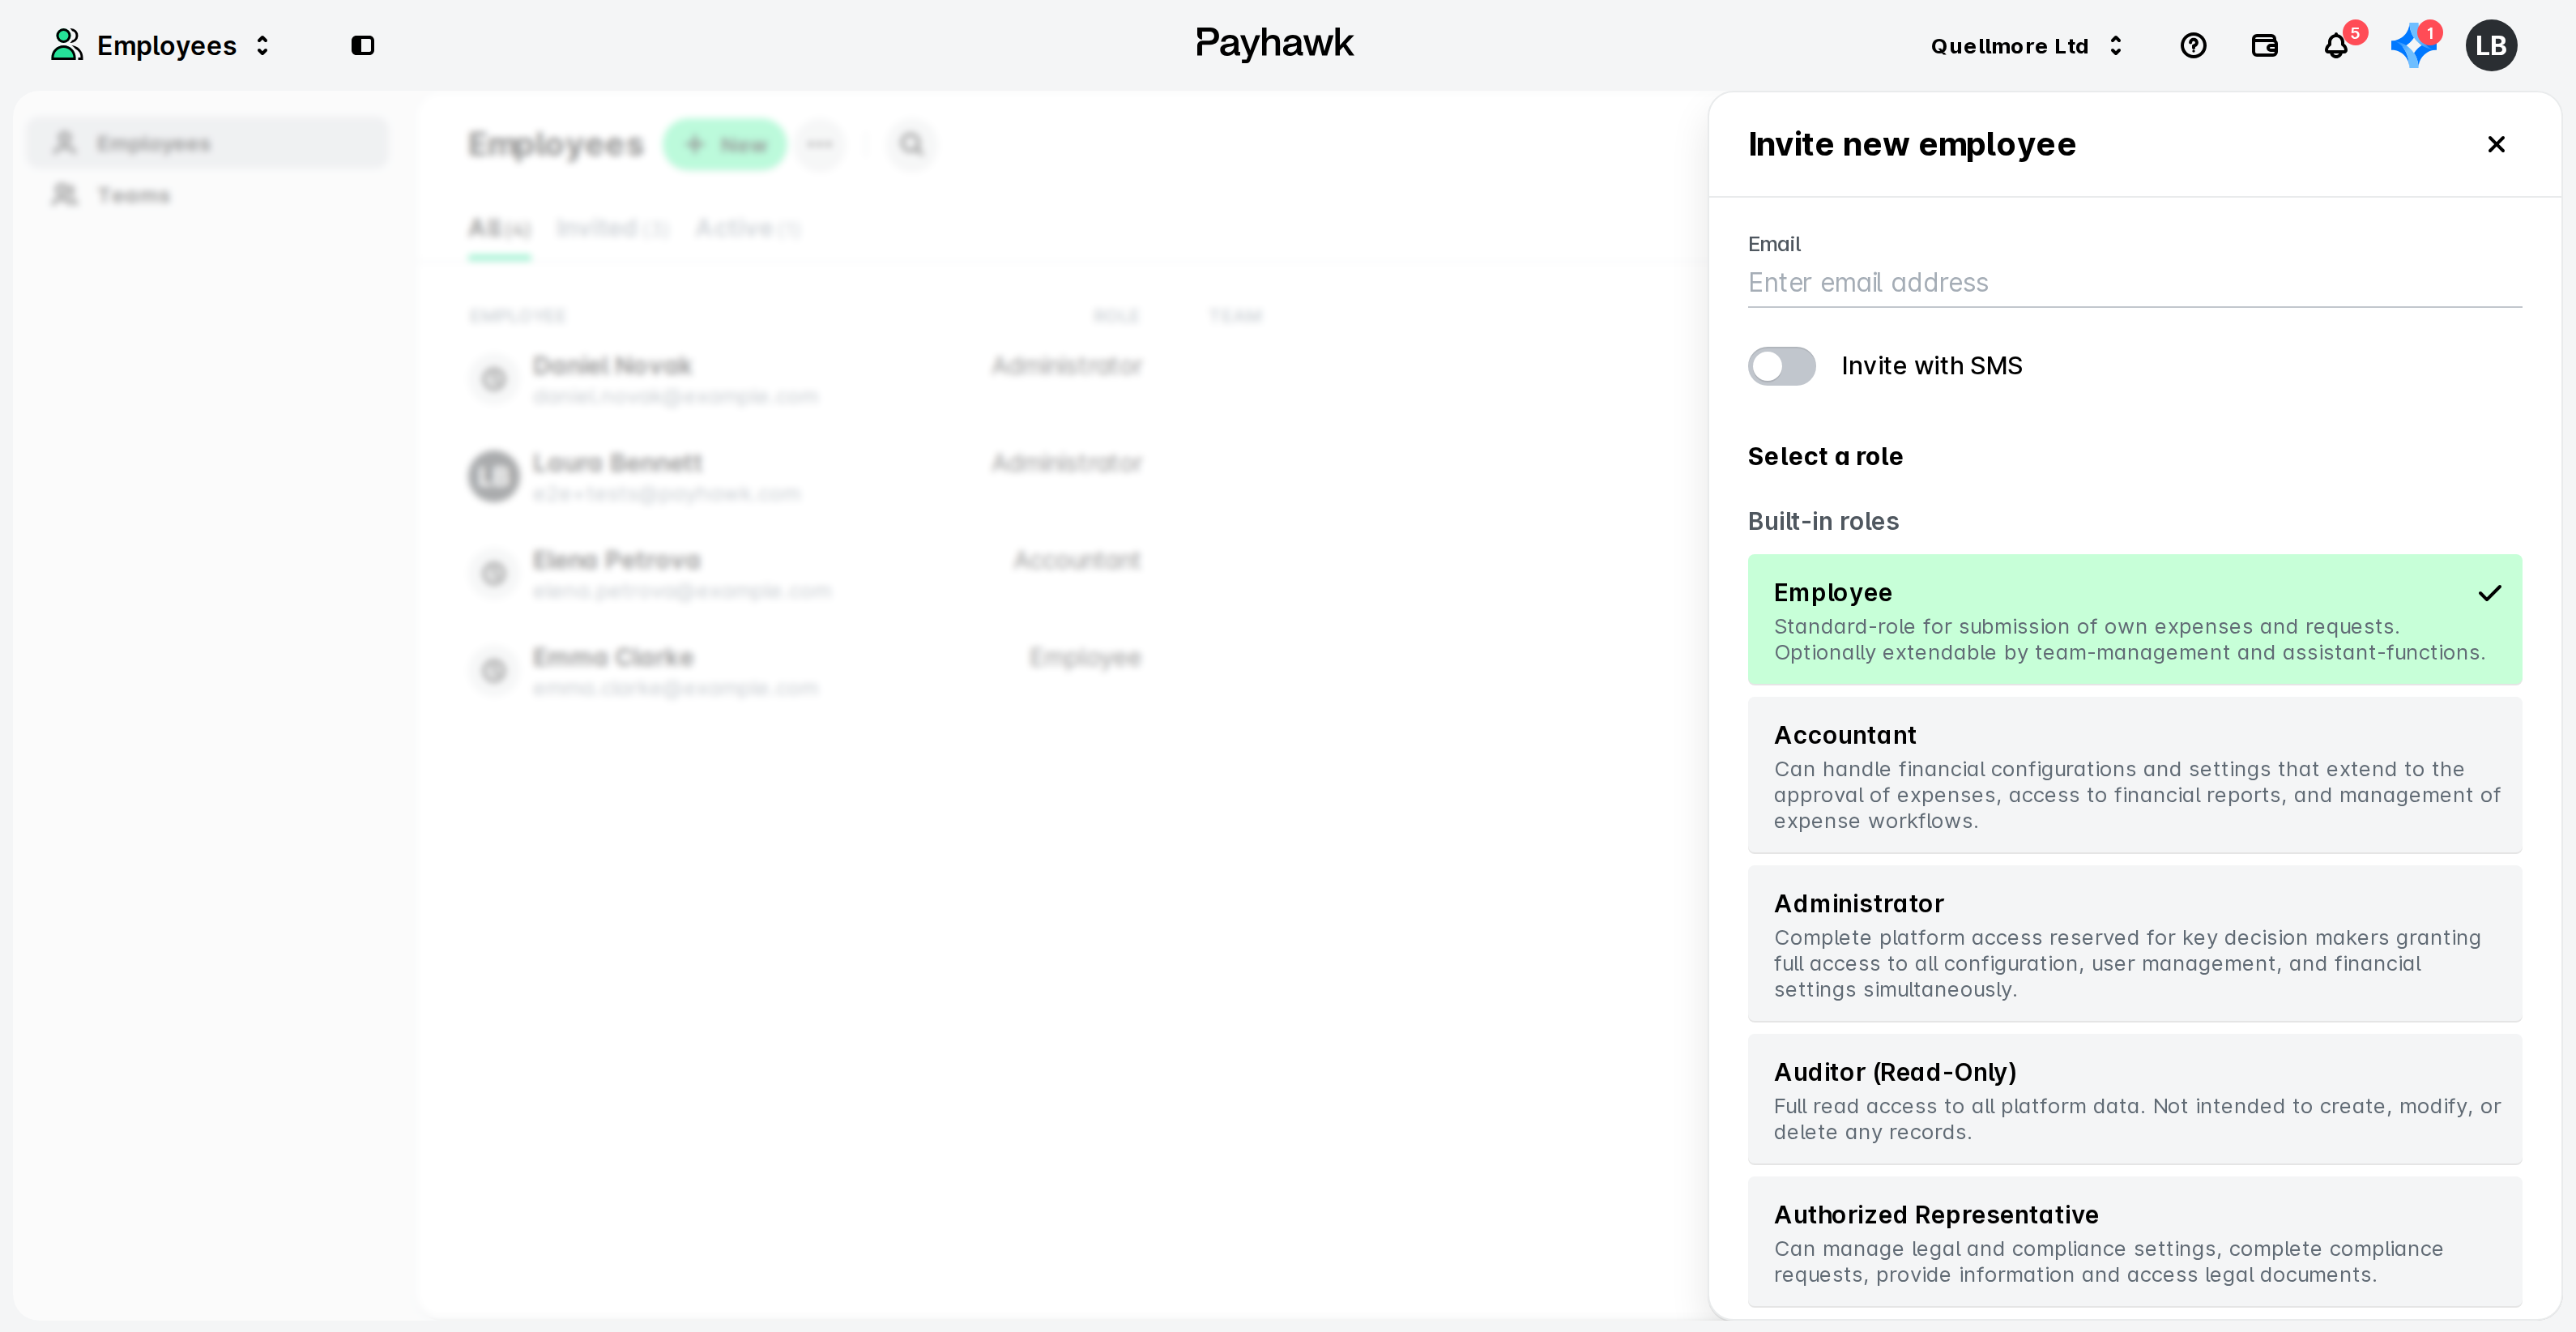Switch to the Active tab
The width and height of the screenshot is (2576, 1332).
coord(748,229)
